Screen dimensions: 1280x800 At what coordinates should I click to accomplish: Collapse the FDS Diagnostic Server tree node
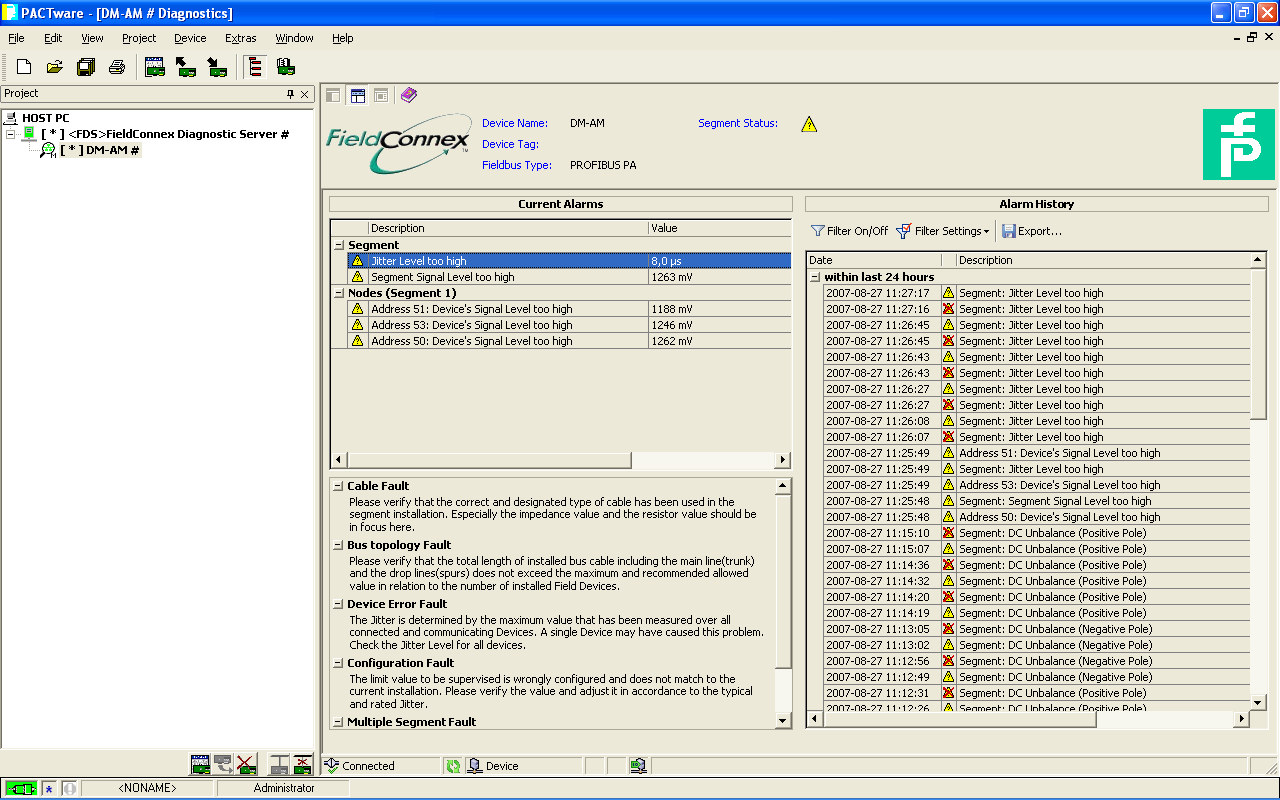(x=11, y=134)
